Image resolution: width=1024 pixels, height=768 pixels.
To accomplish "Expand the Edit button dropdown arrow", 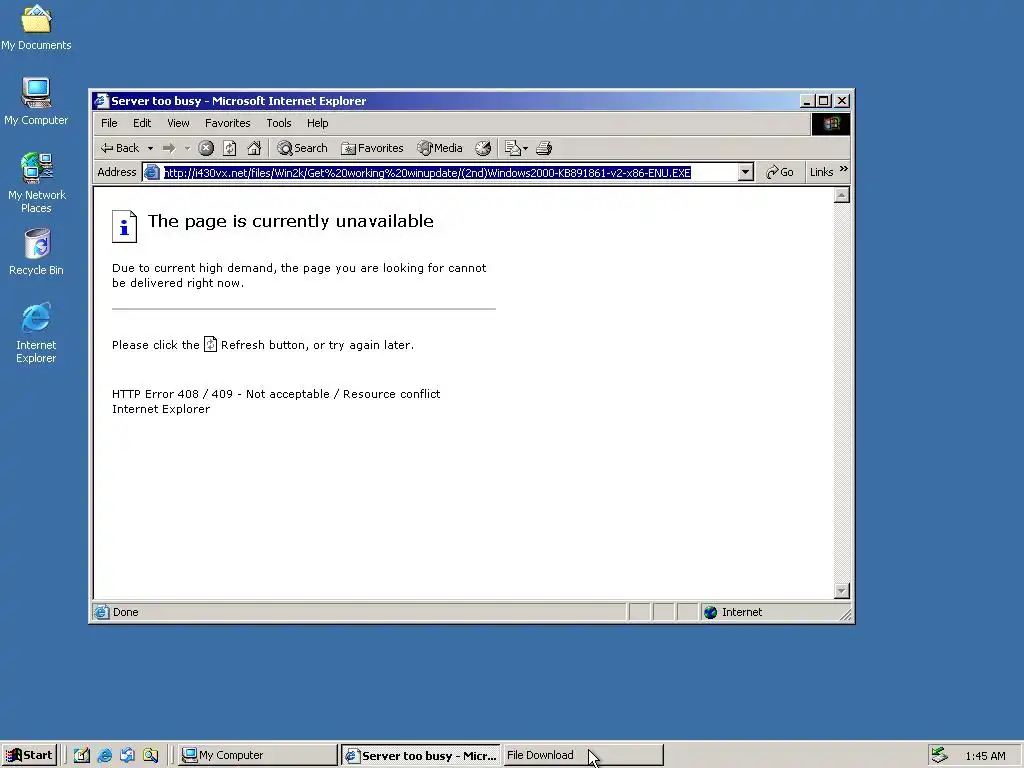I will (x=525, y=148).
